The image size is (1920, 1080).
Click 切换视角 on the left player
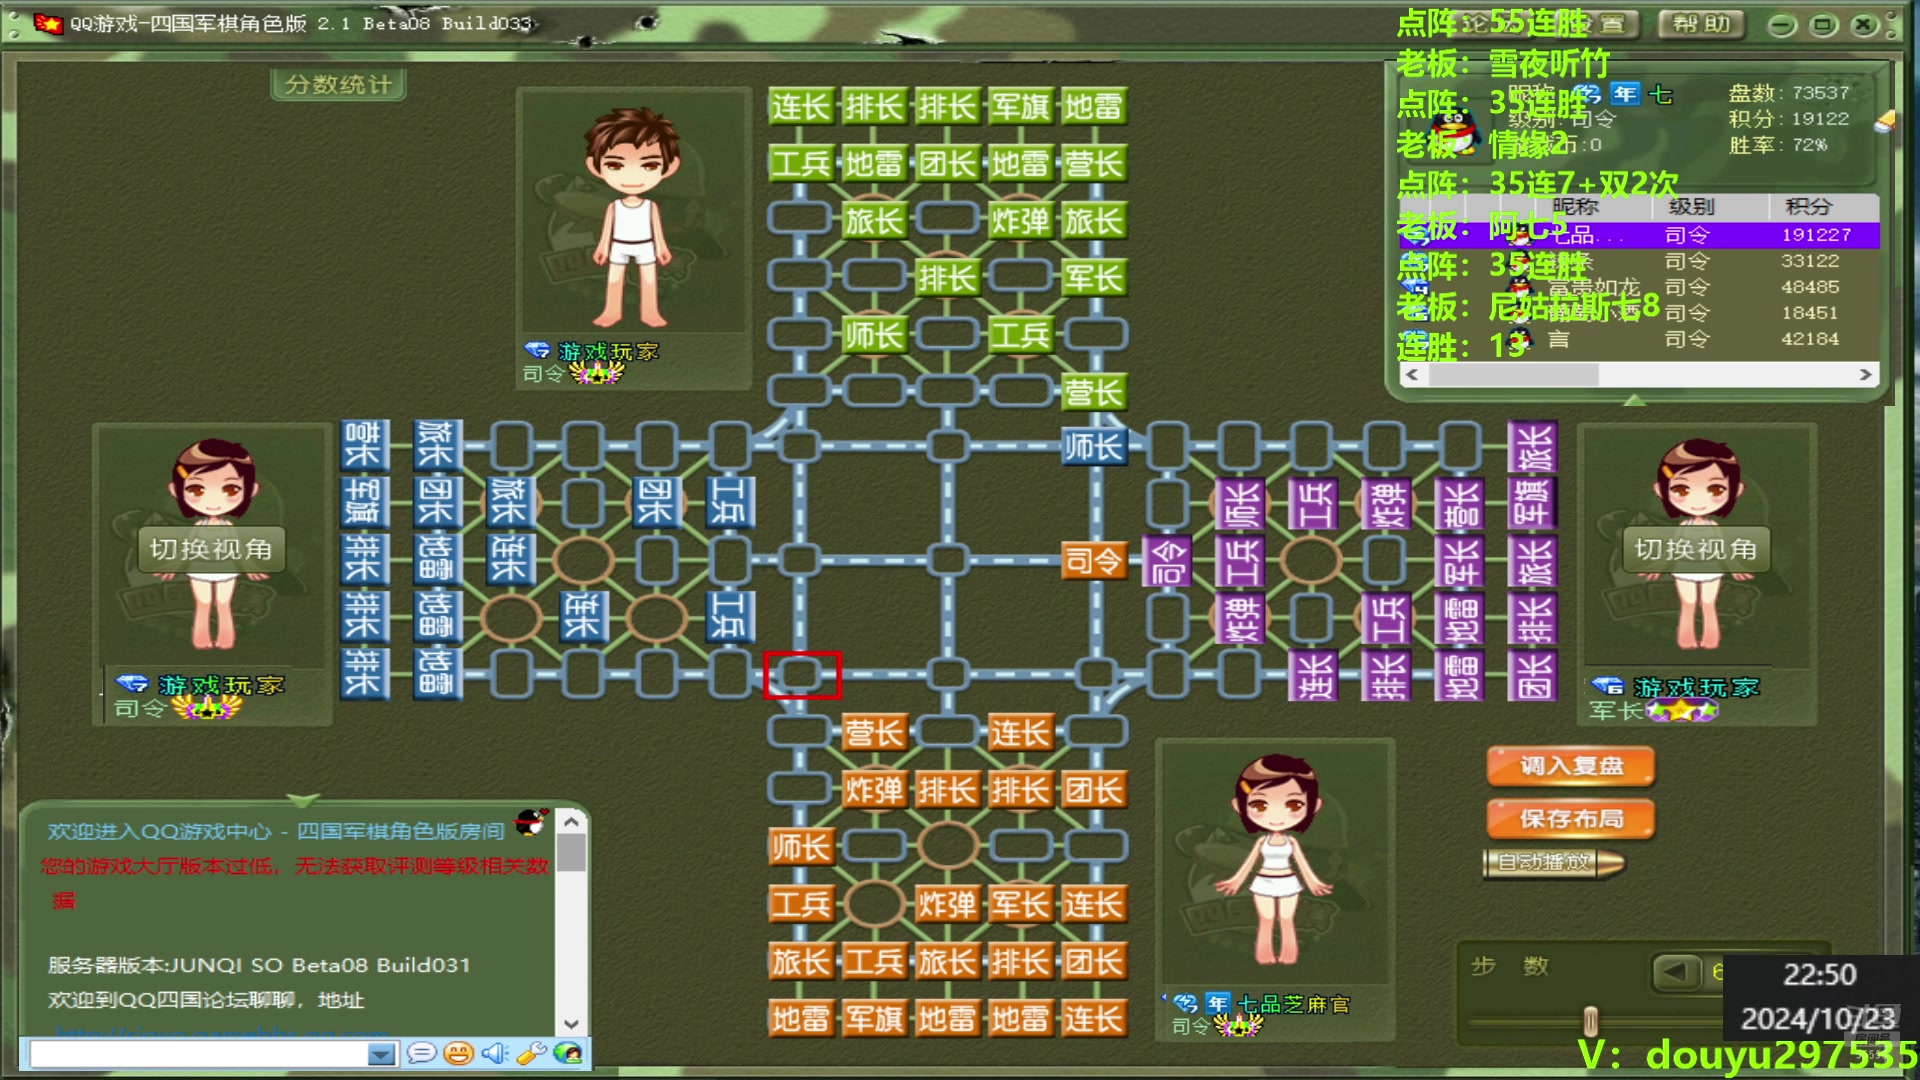click(211, 549)
